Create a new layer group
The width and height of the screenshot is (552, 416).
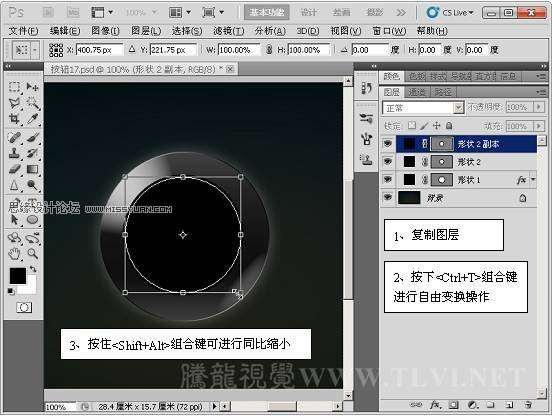click(x=491, y=405)
